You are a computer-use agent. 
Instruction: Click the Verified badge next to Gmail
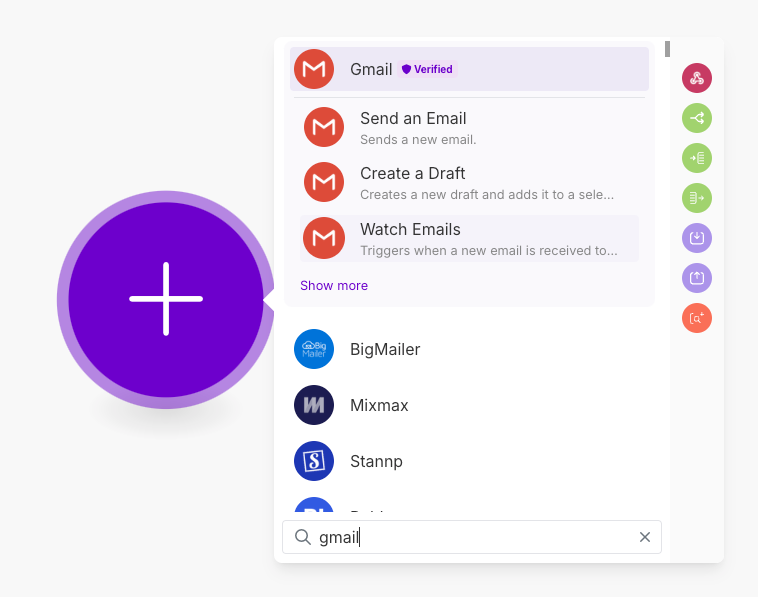pos(427,69)
